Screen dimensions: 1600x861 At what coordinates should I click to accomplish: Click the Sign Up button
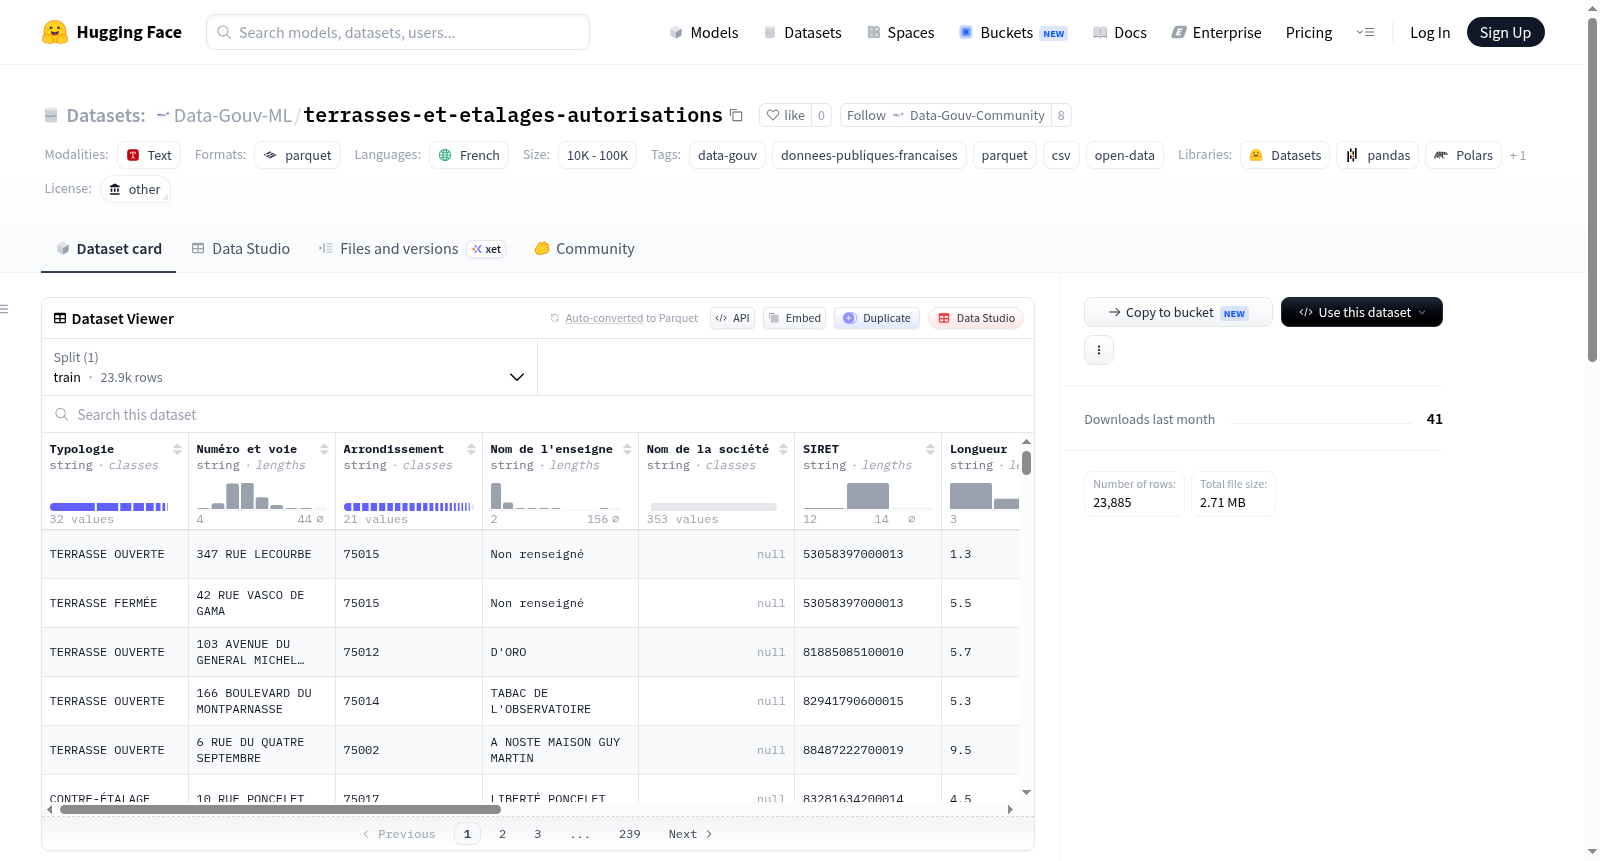tap(1505, 32)
